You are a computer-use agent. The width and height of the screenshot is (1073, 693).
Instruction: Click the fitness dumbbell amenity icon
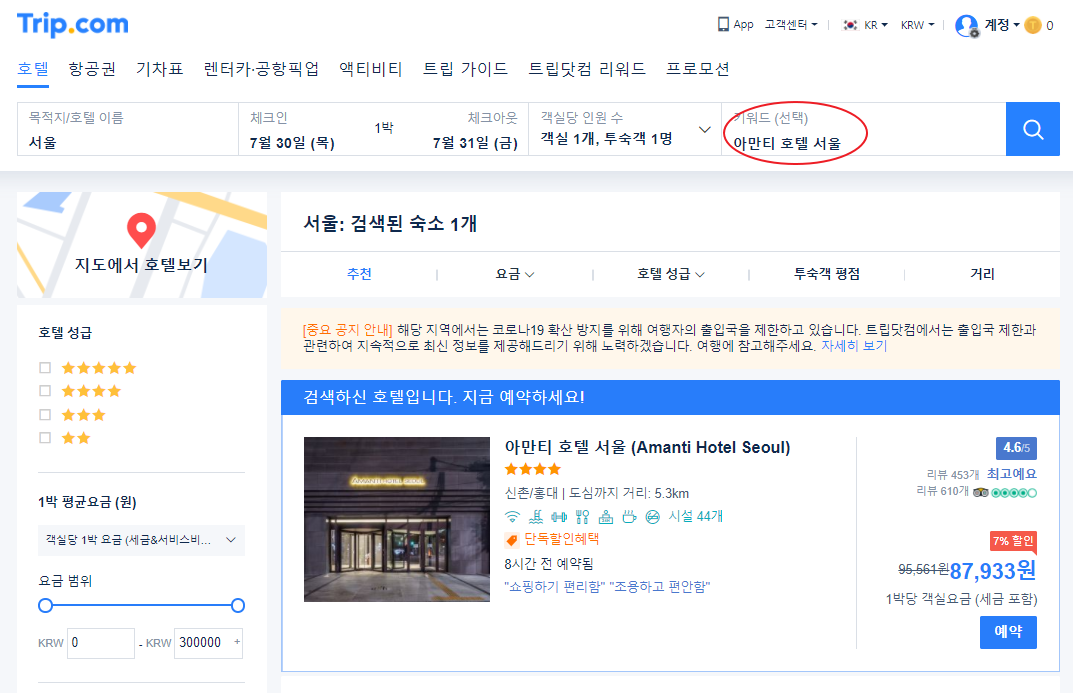[x=559, y=517]
